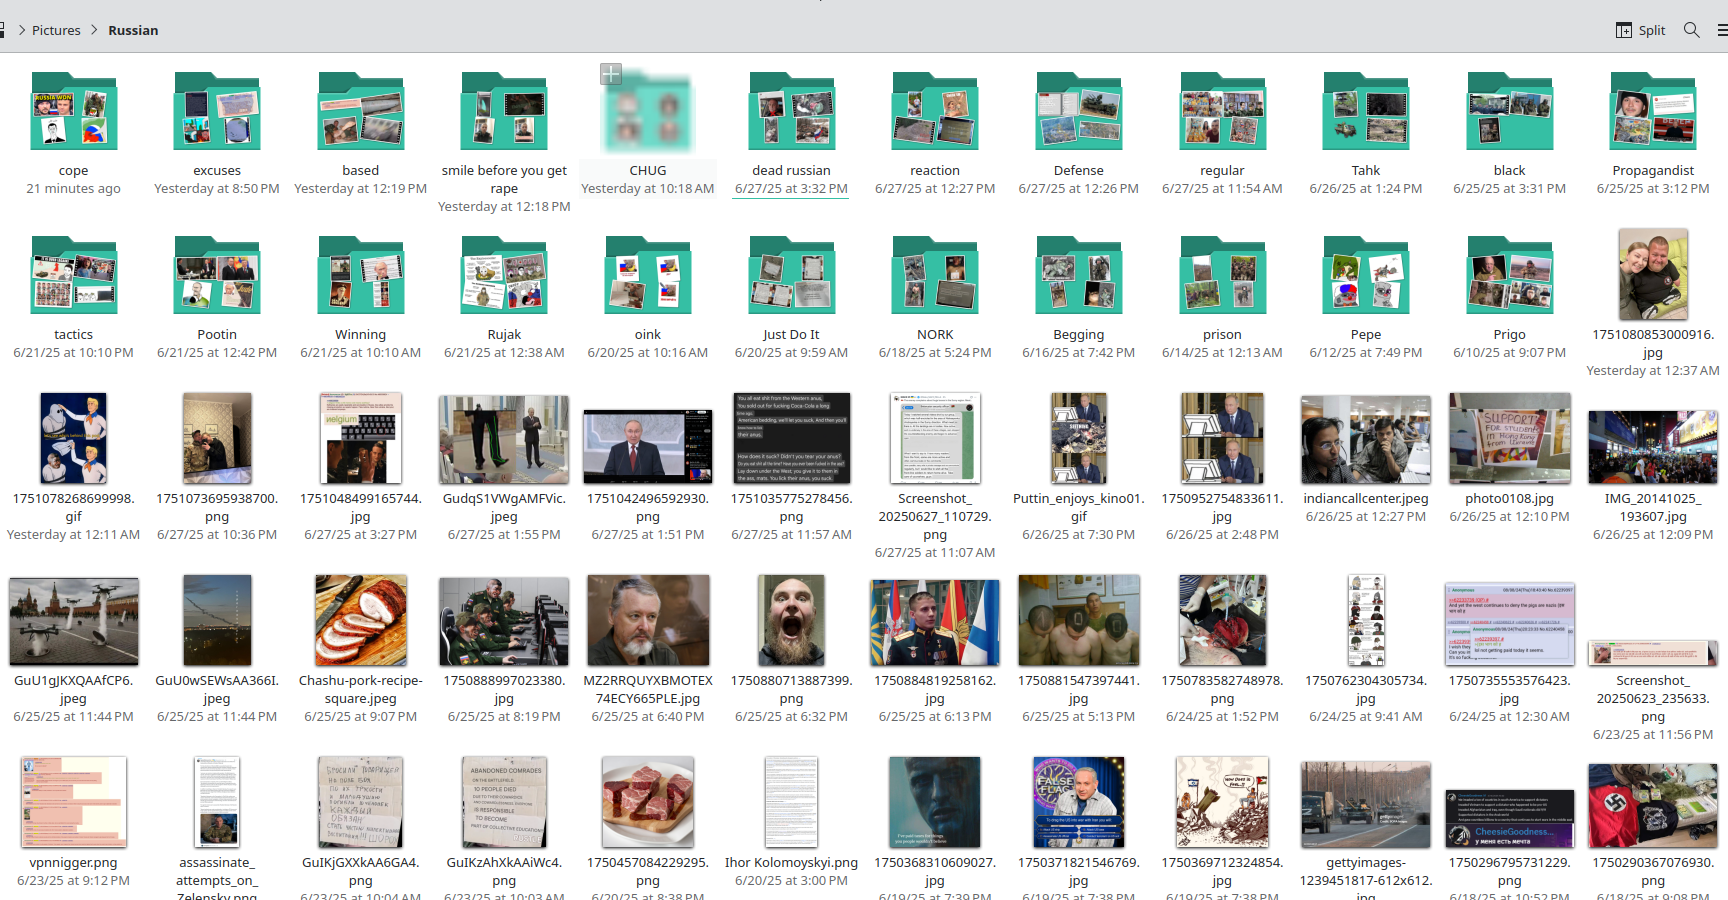Click the Split view icon

(1624, 30)
